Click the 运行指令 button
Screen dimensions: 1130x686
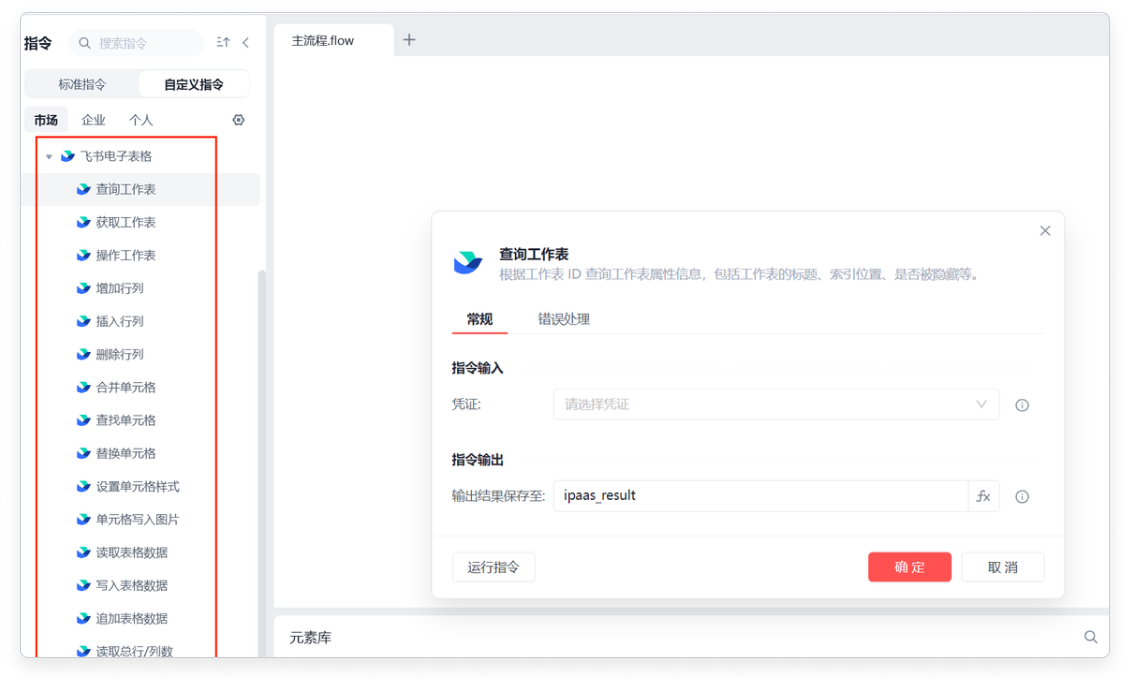point(493,567)
